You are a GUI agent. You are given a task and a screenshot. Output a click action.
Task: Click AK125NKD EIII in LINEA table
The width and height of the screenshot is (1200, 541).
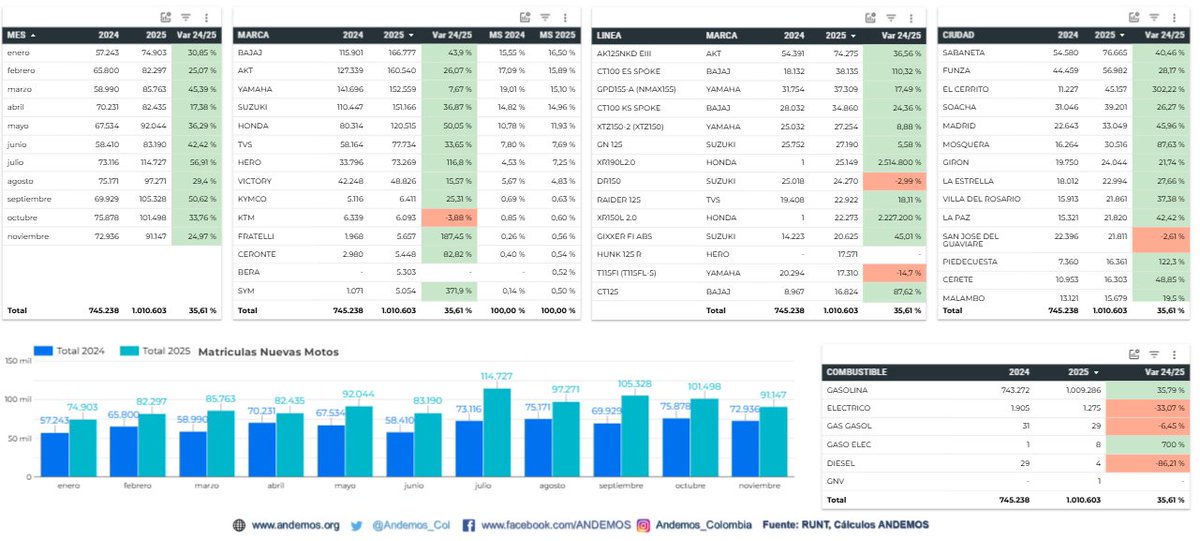point(622,52)
